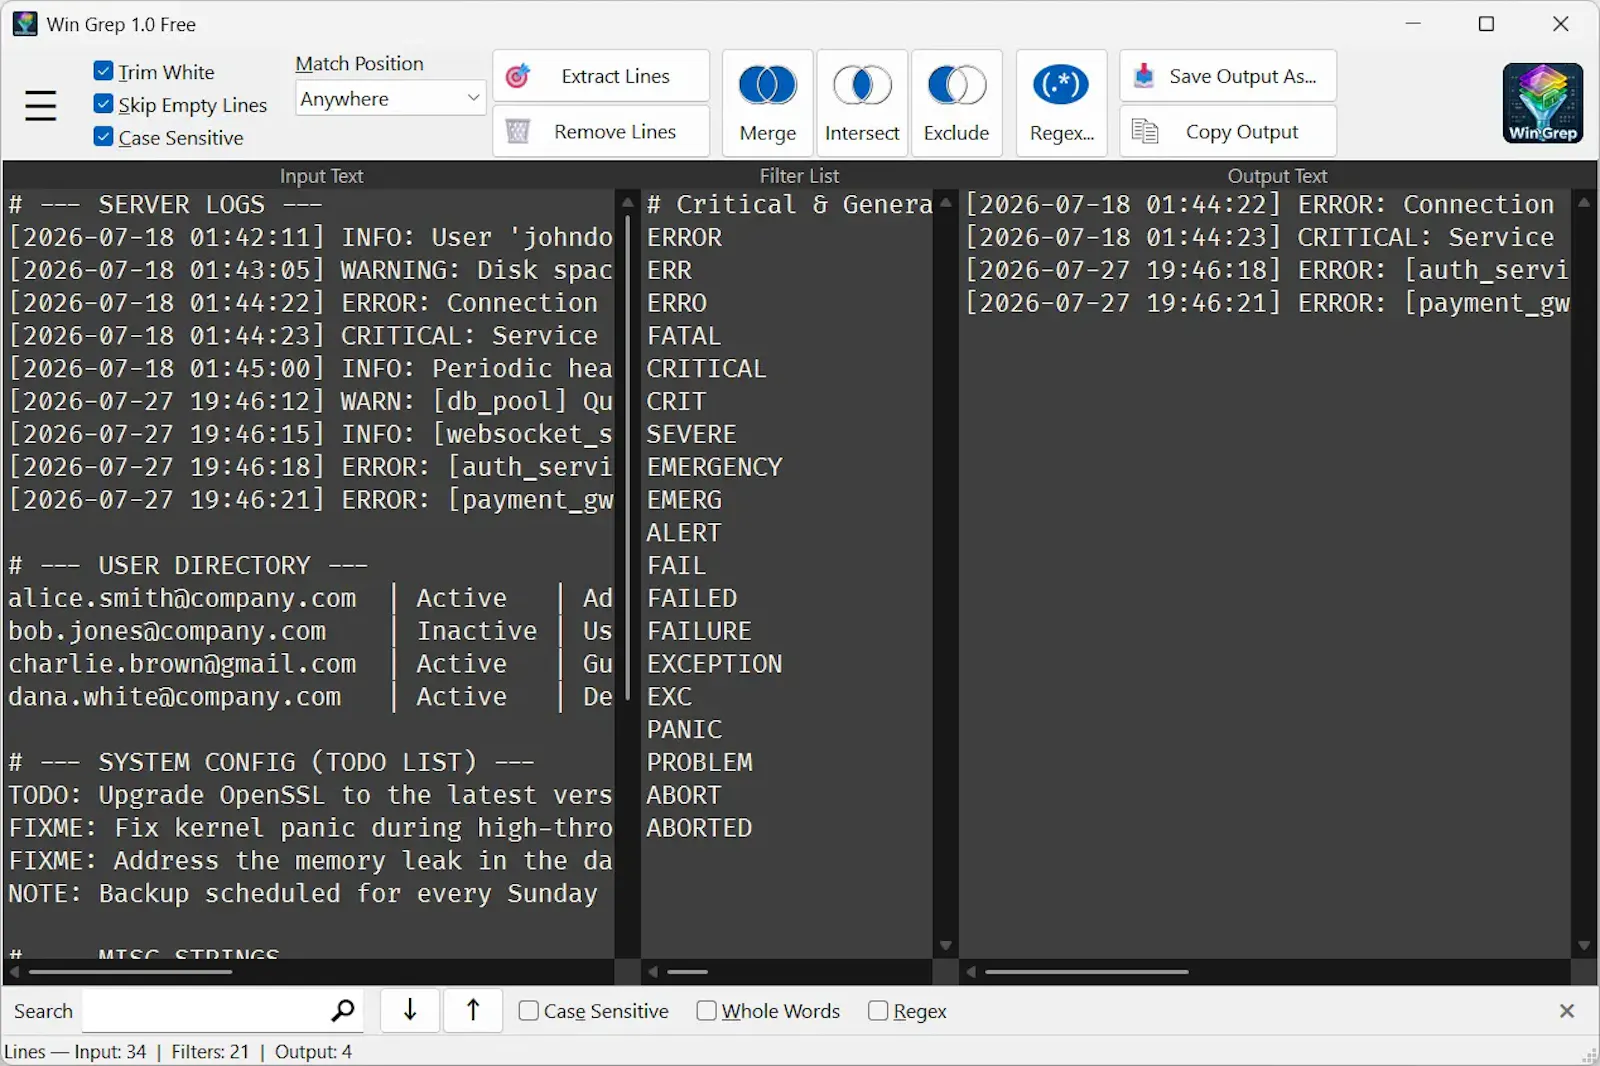Click the '# --- USER DIRECTORY ---' line

(188, 565)
